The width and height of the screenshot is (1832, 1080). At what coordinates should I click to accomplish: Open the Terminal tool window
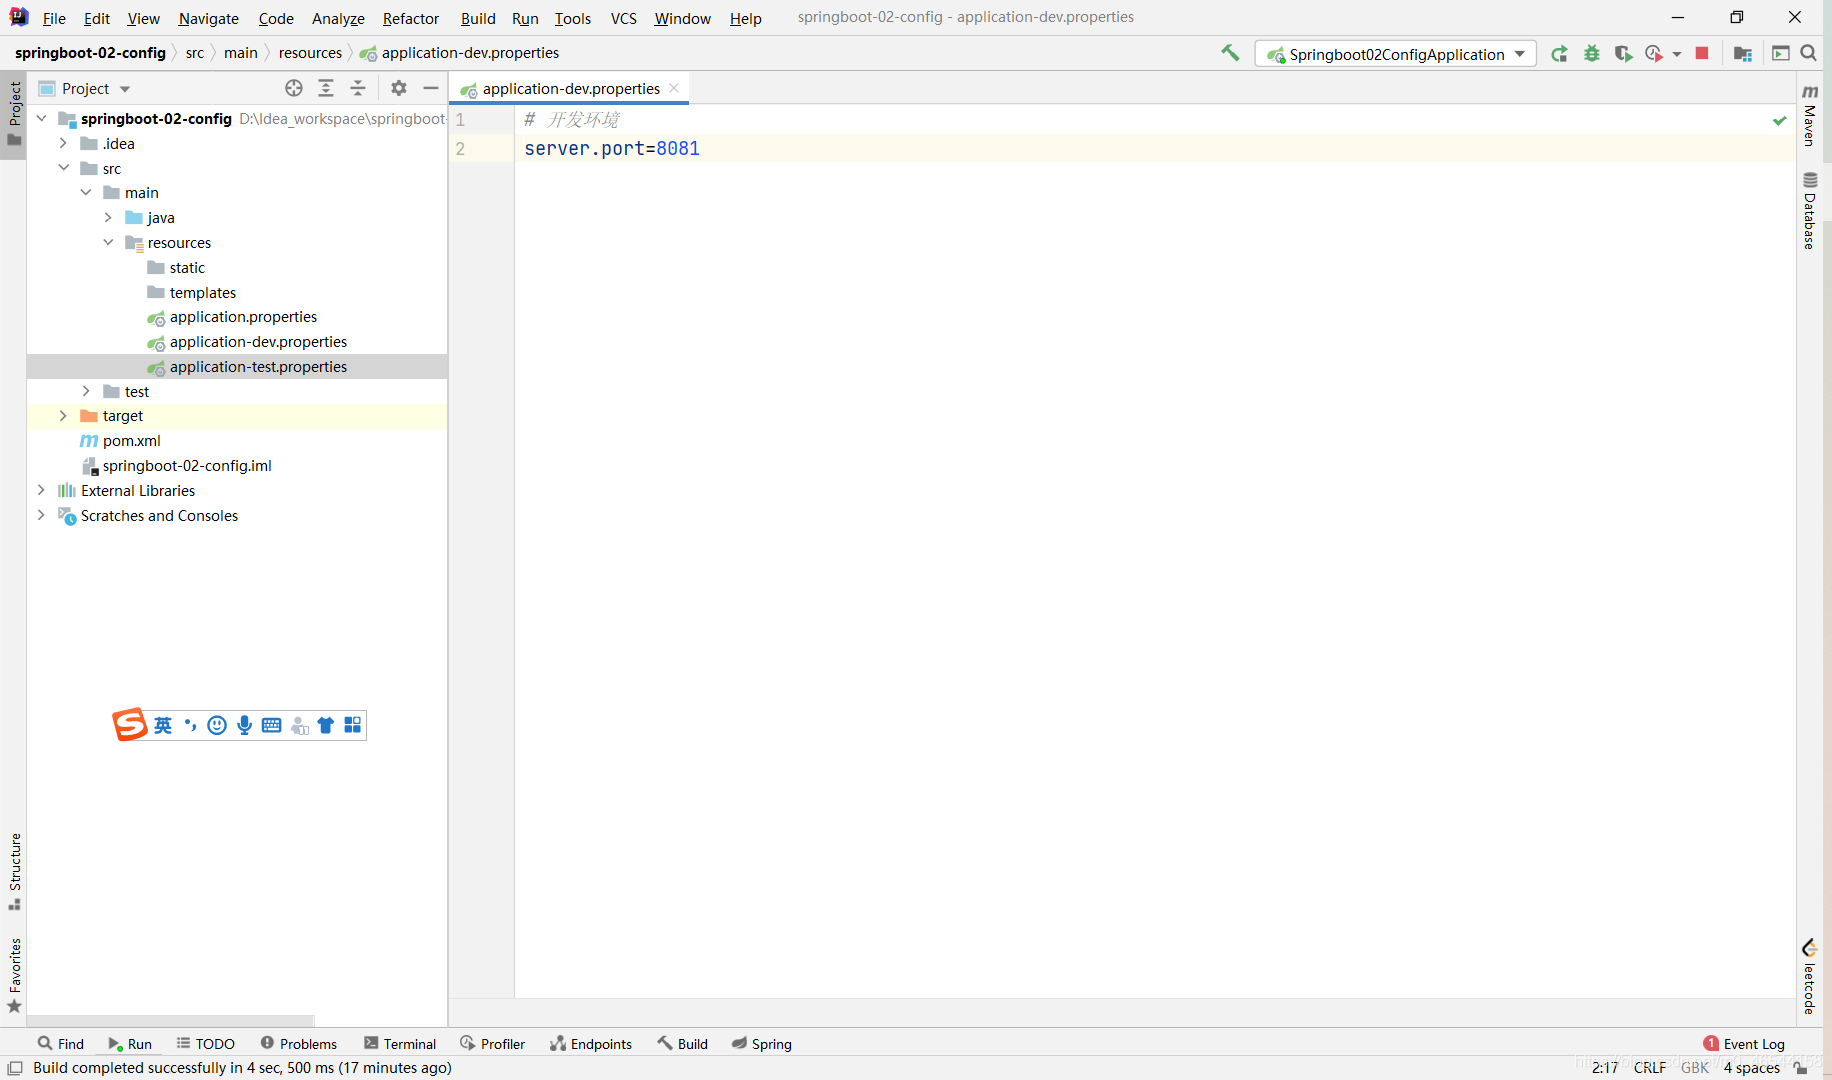[400, 1043]
